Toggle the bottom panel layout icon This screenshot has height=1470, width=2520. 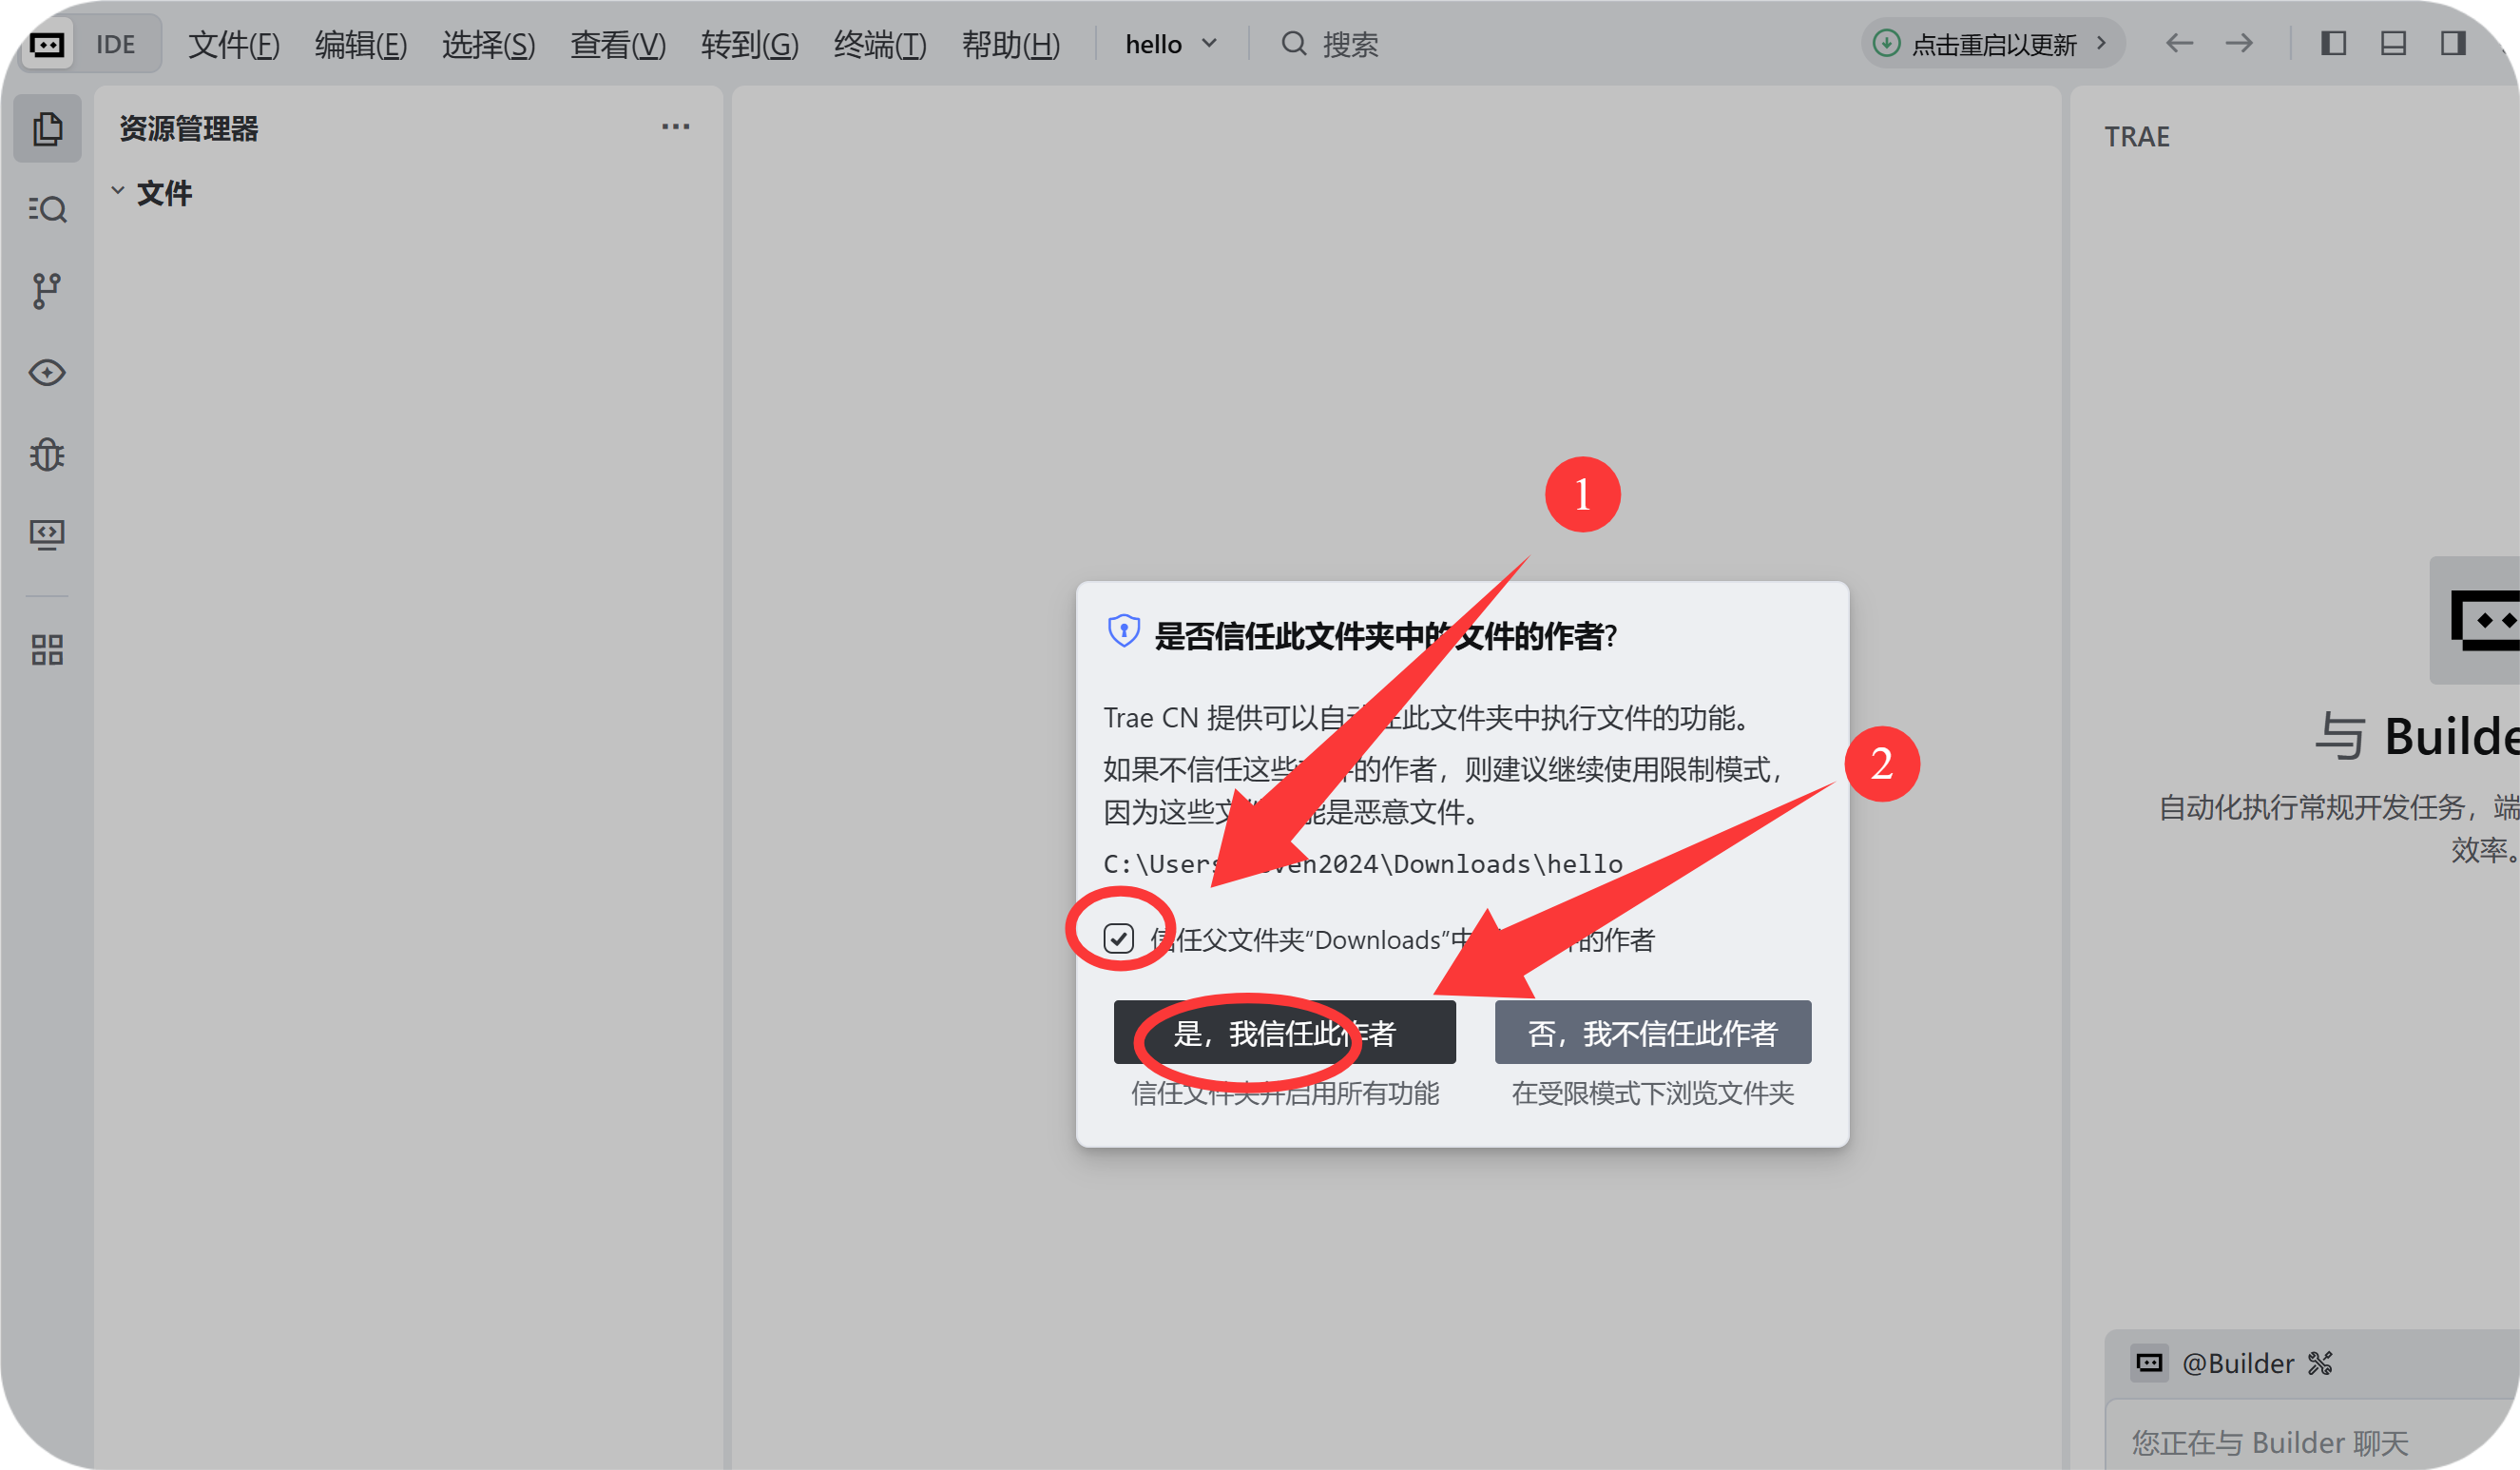coord(2393,43)
